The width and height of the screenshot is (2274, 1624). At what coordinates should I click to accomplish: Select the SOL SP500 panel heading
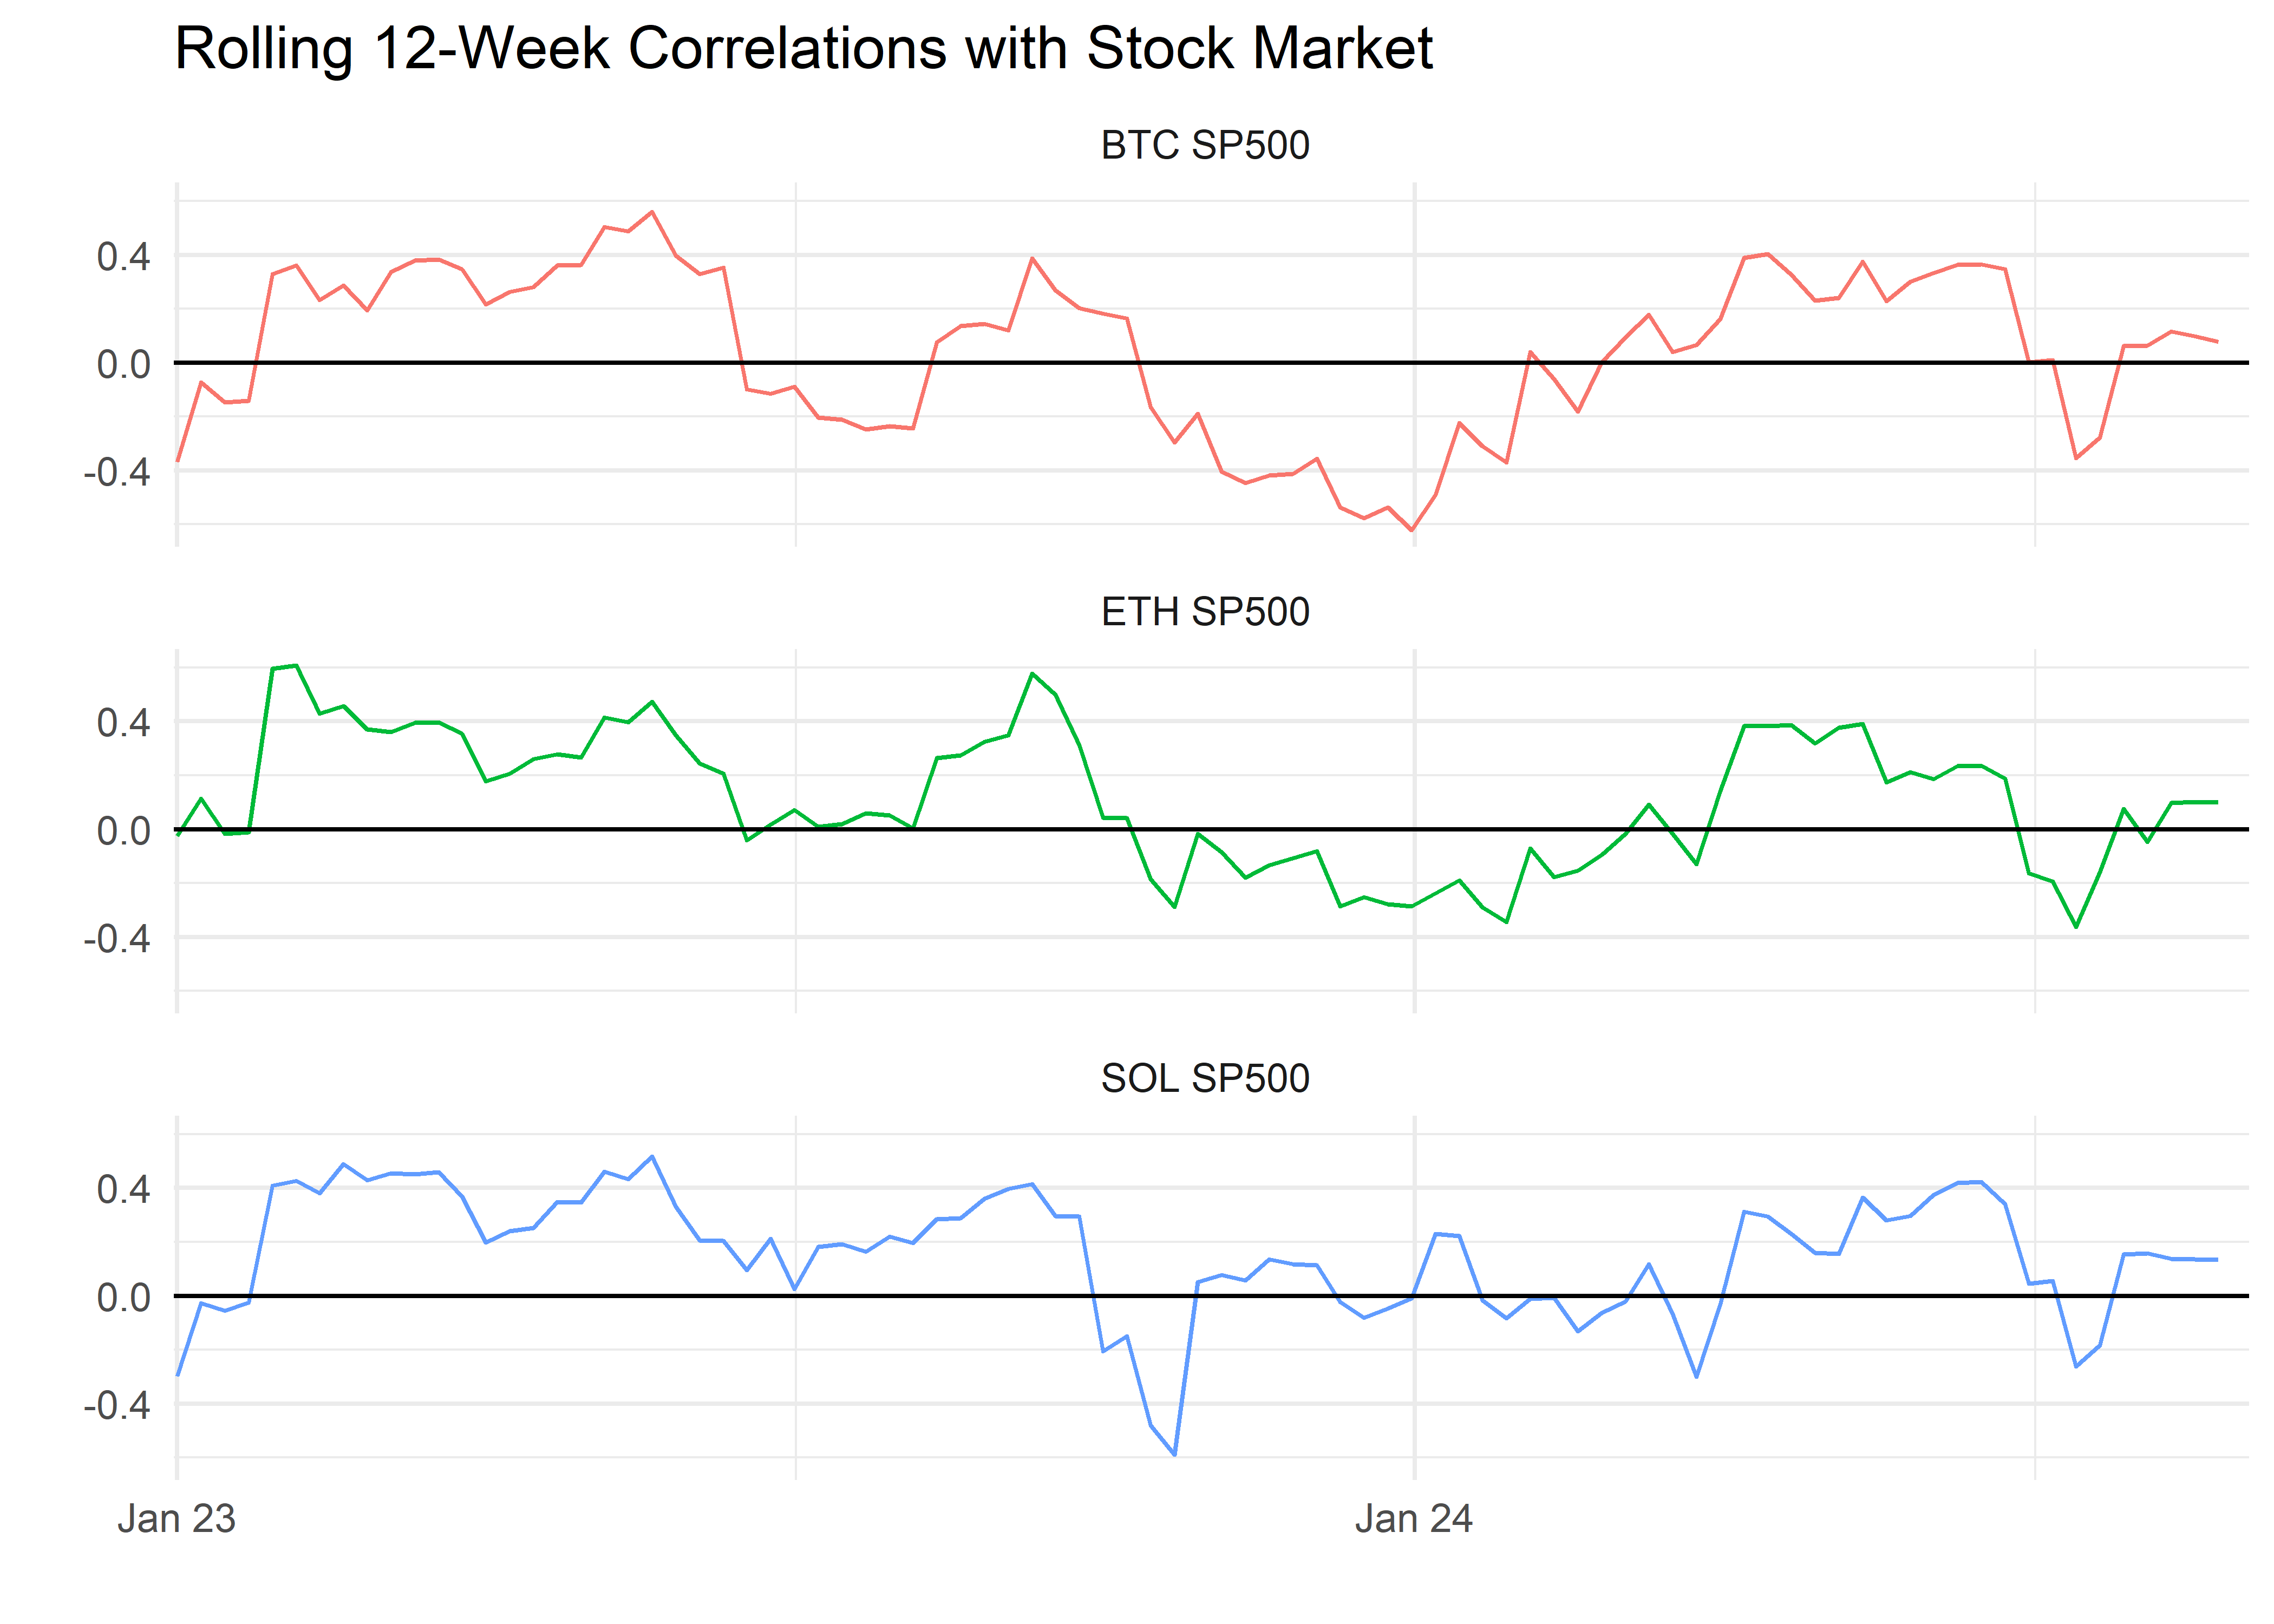click(1204, 1078)
